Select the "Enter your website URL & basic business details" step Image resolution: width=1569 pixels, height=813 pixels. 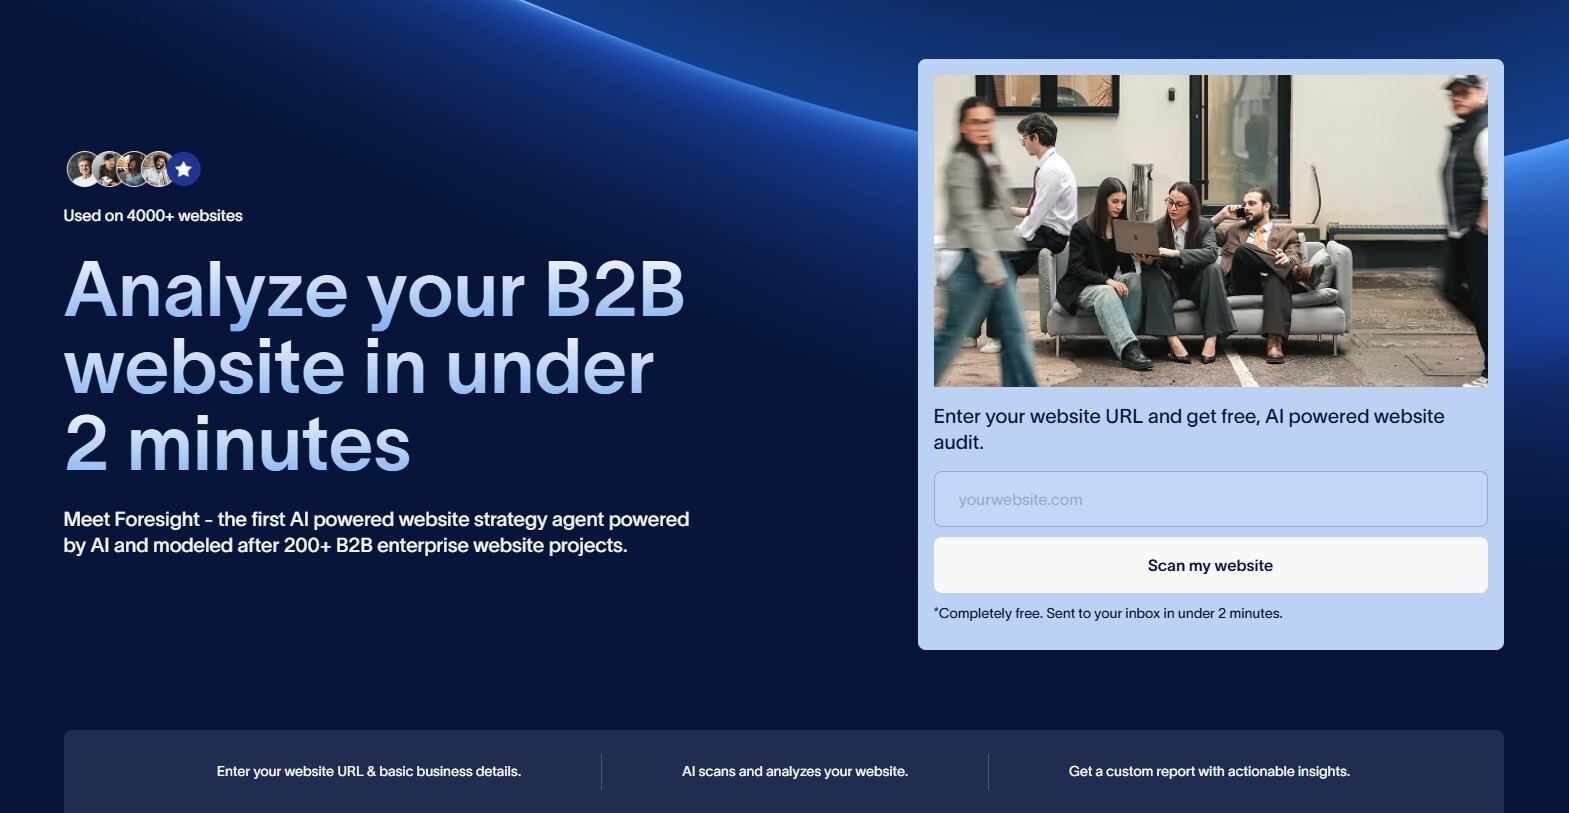pyautogui.click(x=368, y=771)
